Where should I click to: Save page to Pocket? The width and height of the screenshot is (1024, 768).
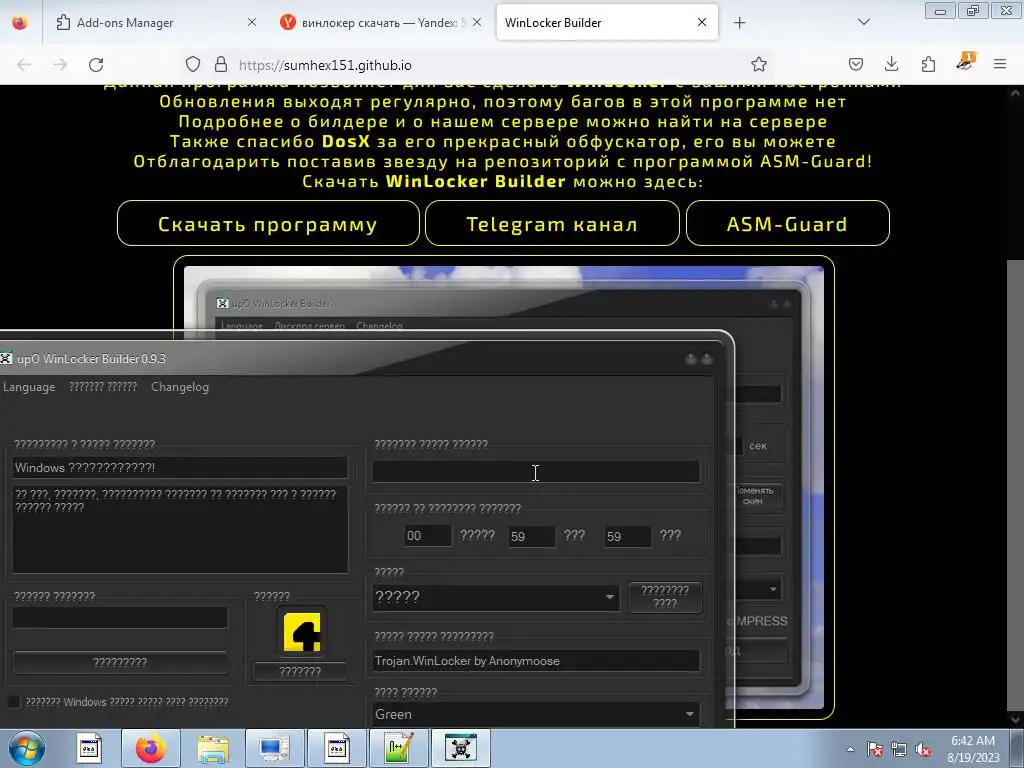(x=856, y=65)
